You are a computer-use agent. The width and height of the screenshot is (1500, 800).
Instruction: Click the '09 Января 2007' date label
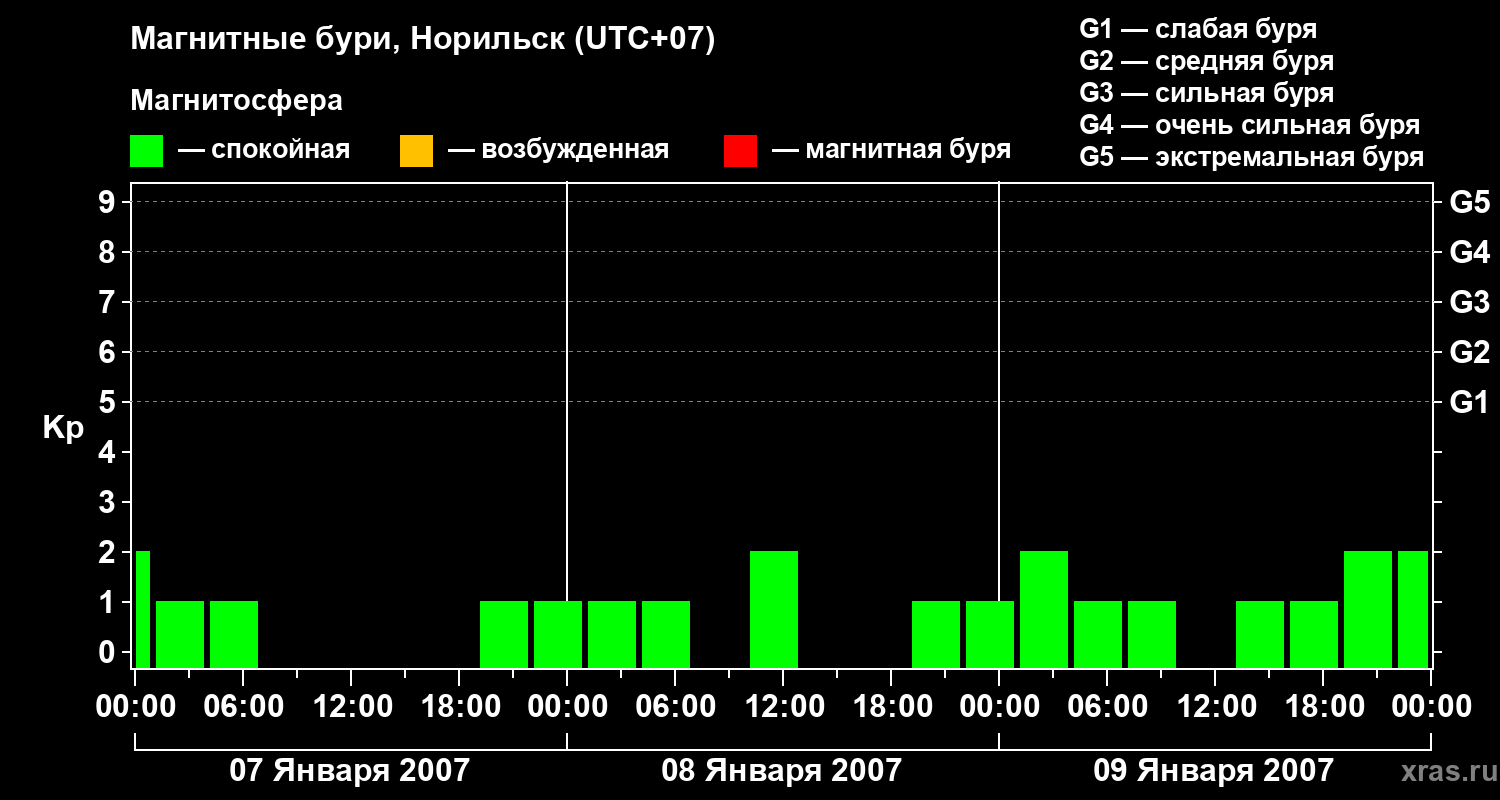click(x=1214, y=770)
